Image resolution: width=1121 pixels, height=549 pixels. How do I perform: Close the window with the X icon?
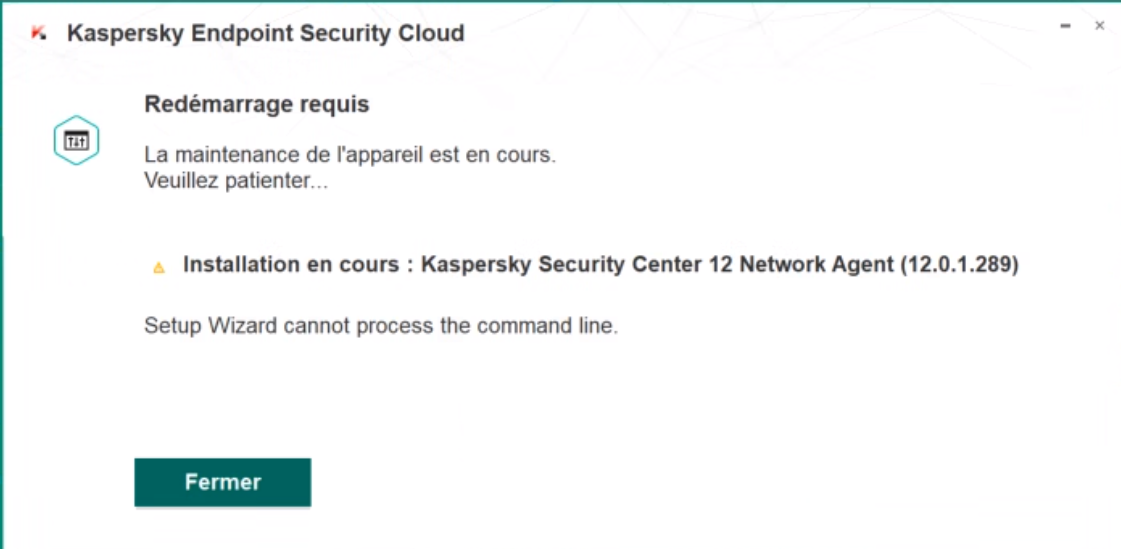(1099, 26)
